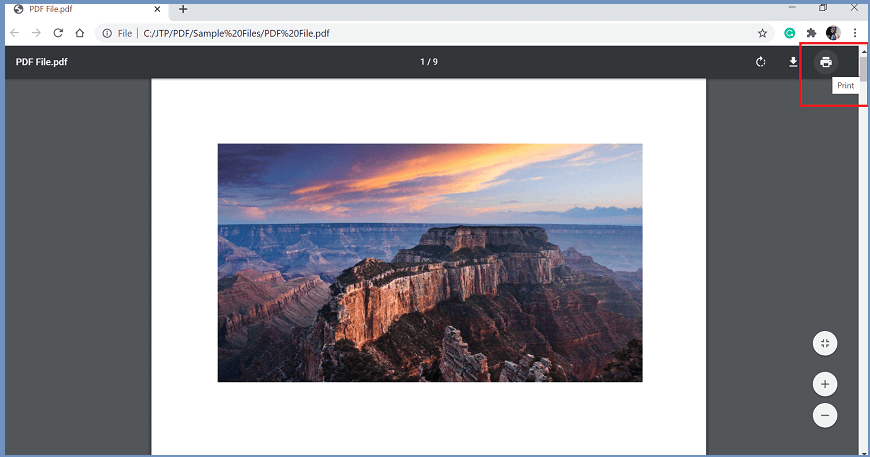Click the Print icon in PDF toolbar
Image resolution: width=870 pixels, height=457 pixels.
point(825,62)
